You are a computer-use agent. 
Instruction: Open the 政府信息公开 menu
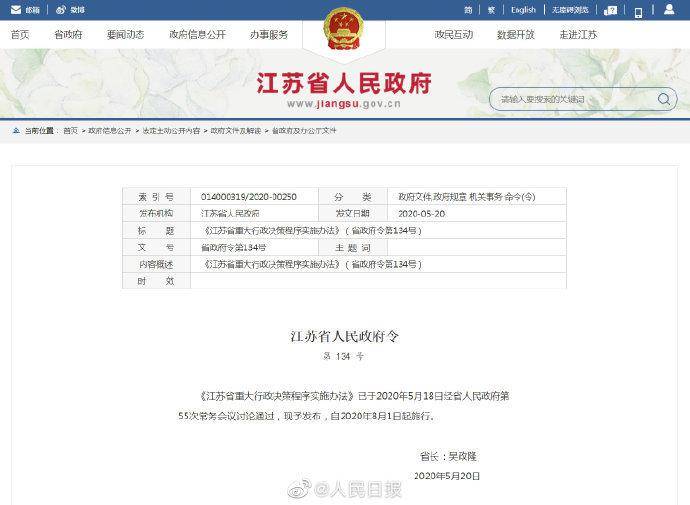[x=196, y=34]
